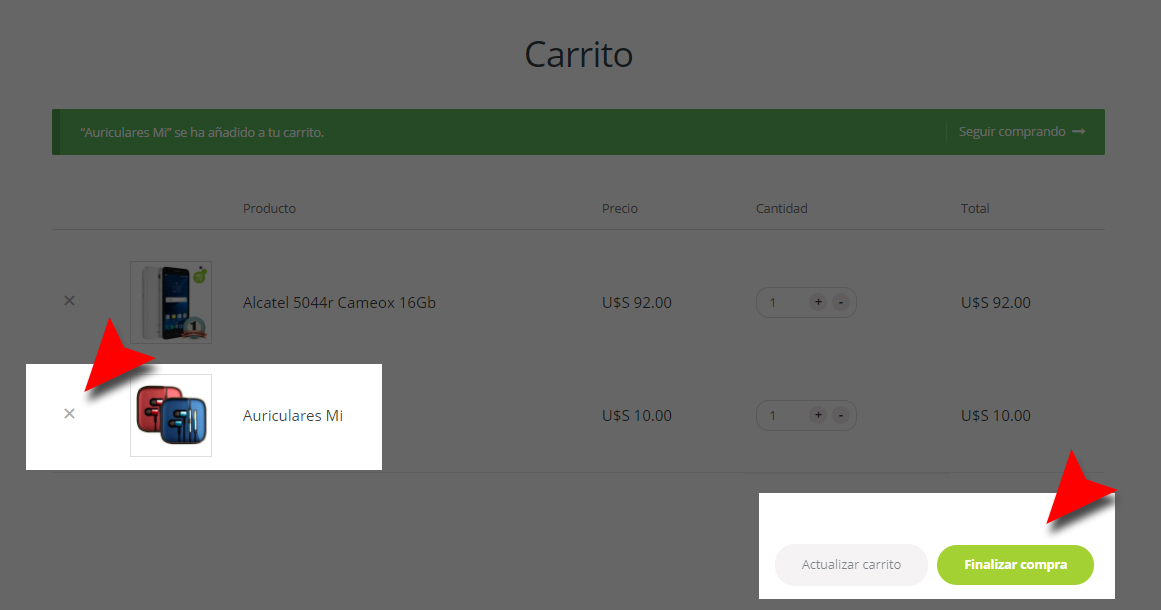Open the Auriculares Mi earphones thumbnail

click(171, 415)
